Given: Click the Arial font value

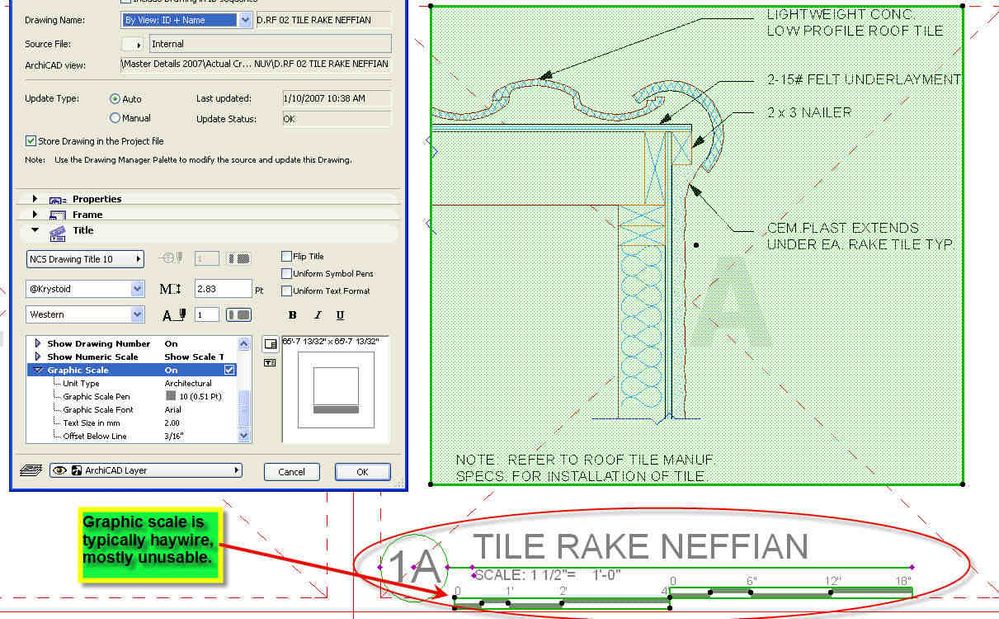Looking at the screenshot, I should [173, 409].
